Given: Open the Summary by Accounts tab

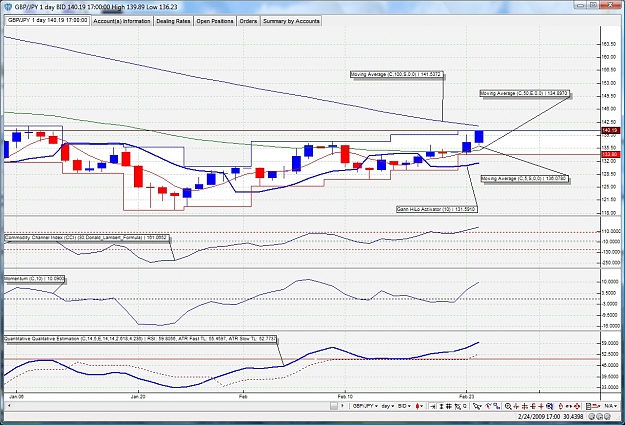Looking at the screenshot, I should click(x=291, y=21).
